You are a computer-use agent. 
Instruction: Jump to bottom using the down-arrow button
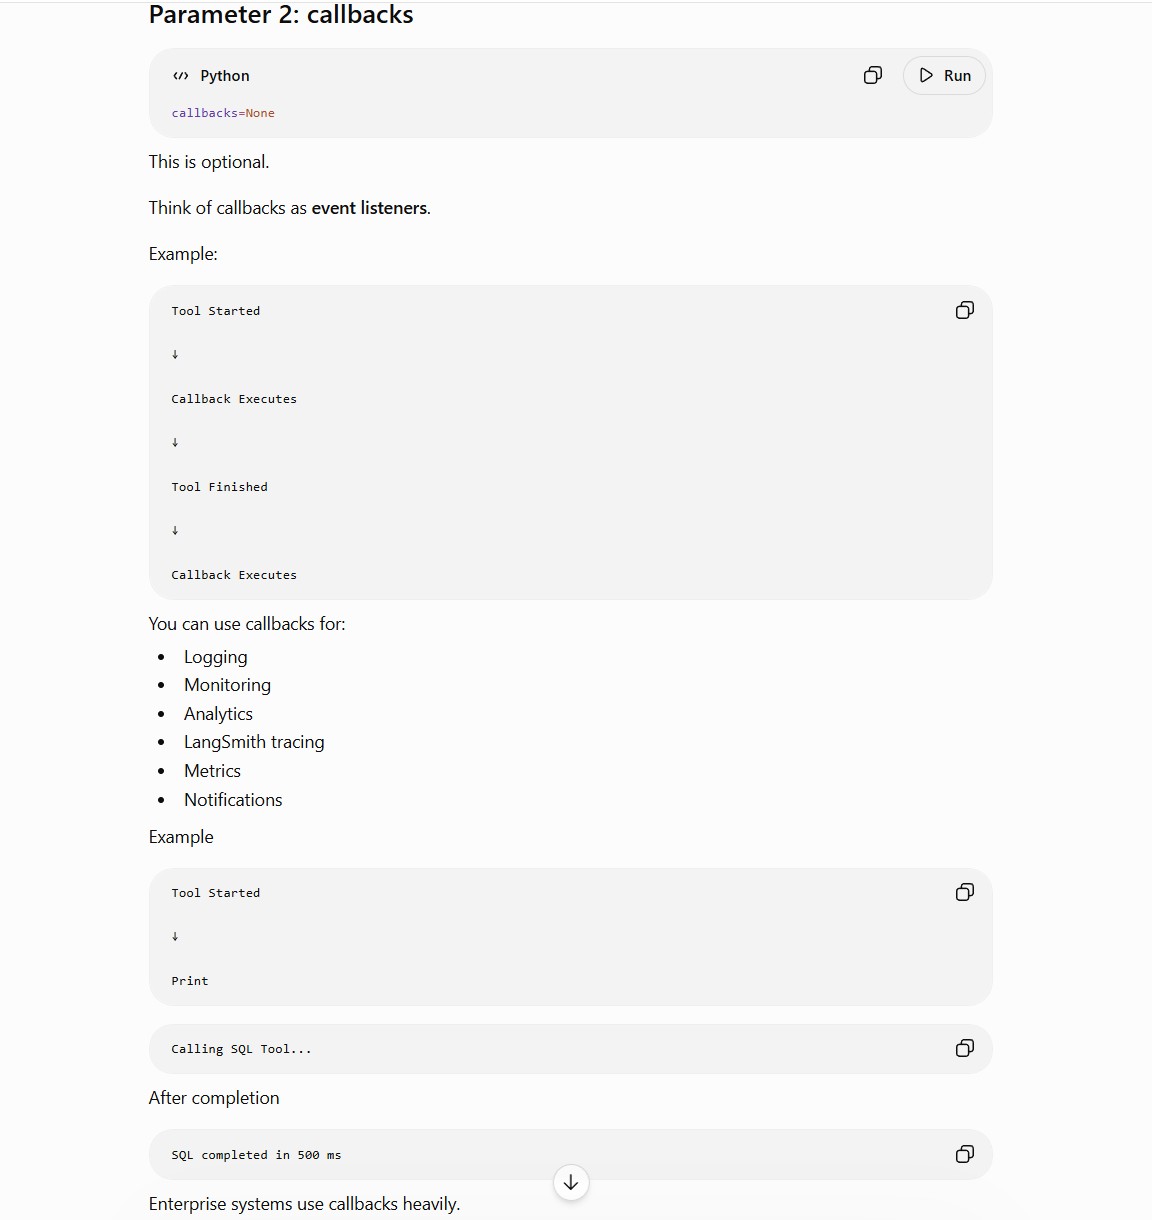click(571, 1182)
